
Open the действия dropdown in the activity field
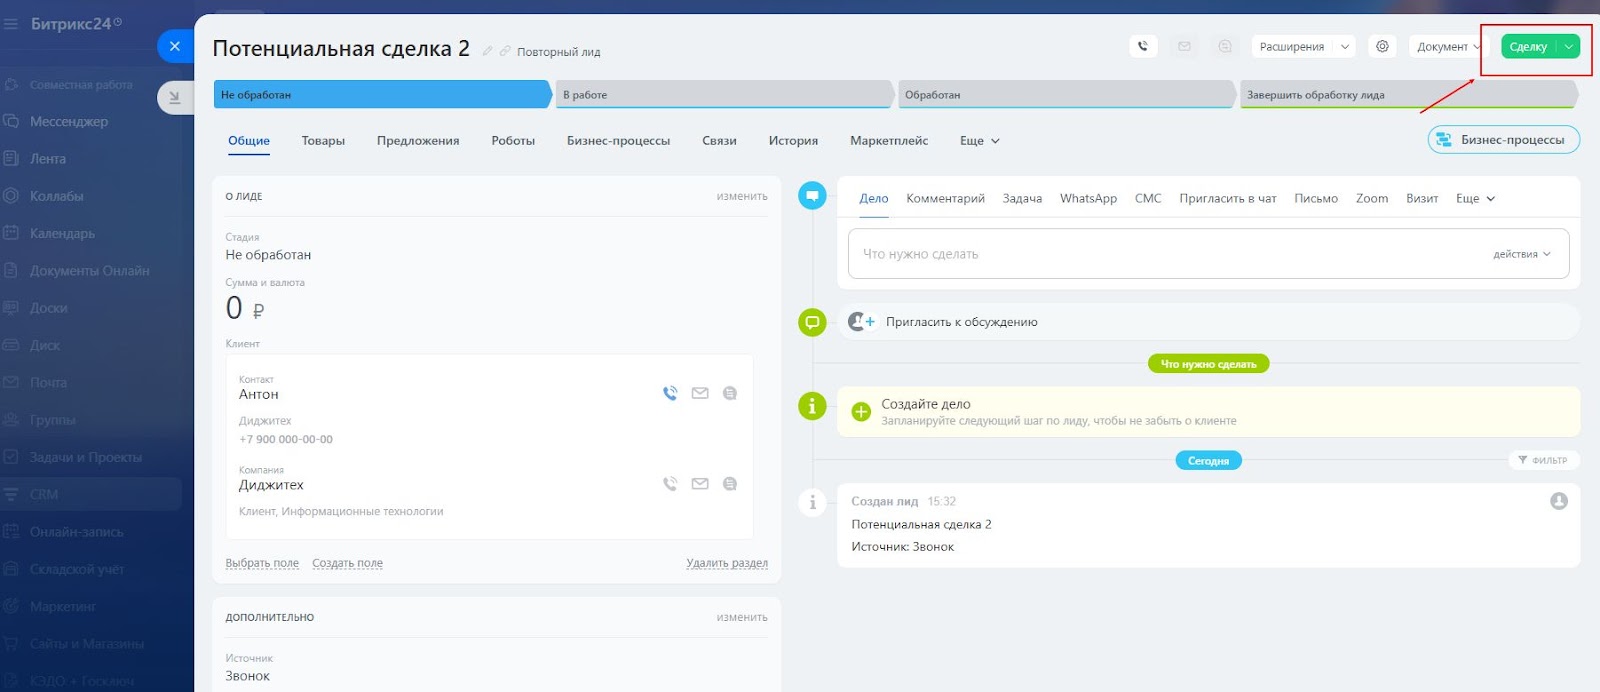click(x=1521, y=254)
